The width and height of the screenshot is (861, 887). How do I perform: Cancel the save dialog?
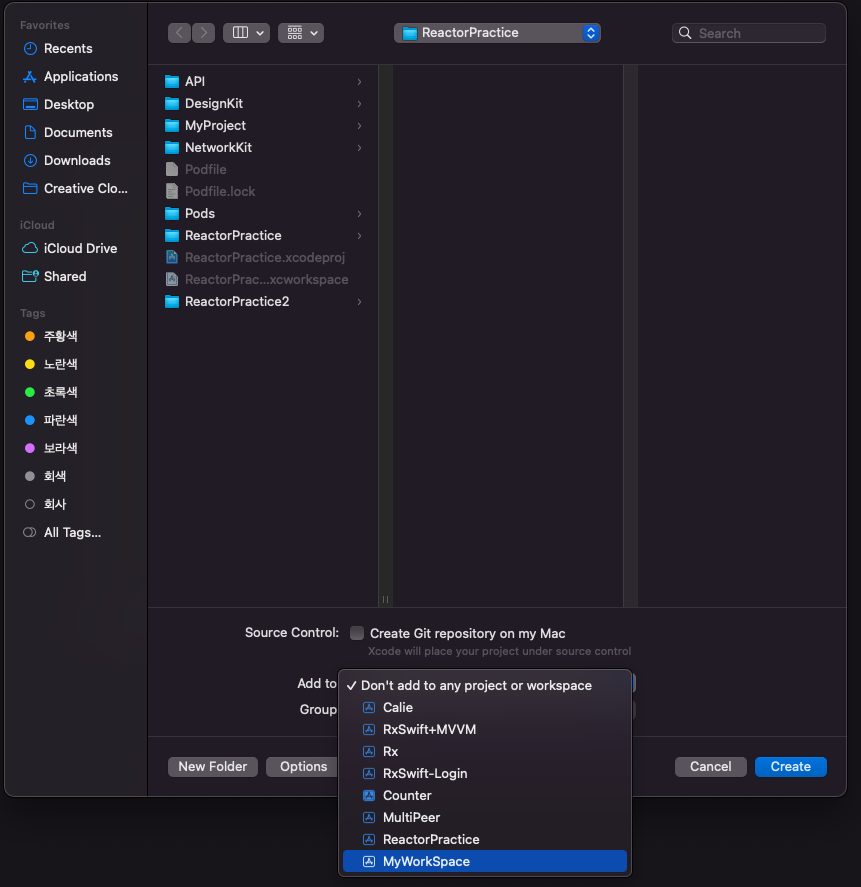click(711, 767)
